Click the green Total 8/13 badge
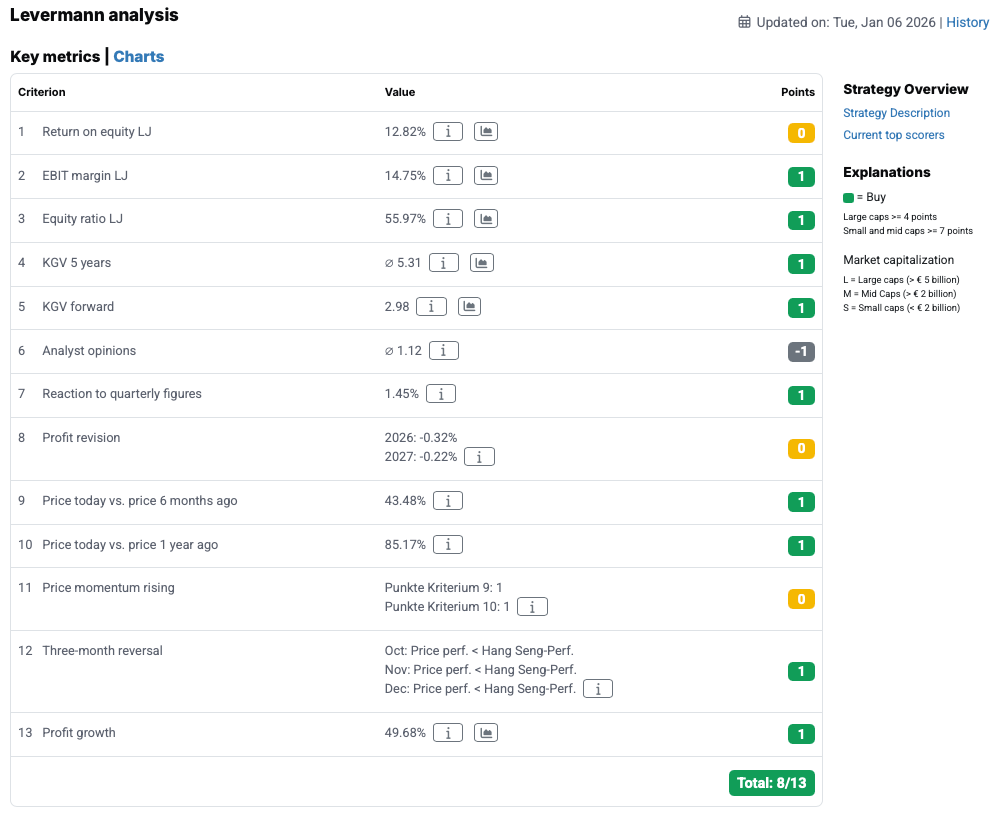995x822 pixels. tap(771, 783)
